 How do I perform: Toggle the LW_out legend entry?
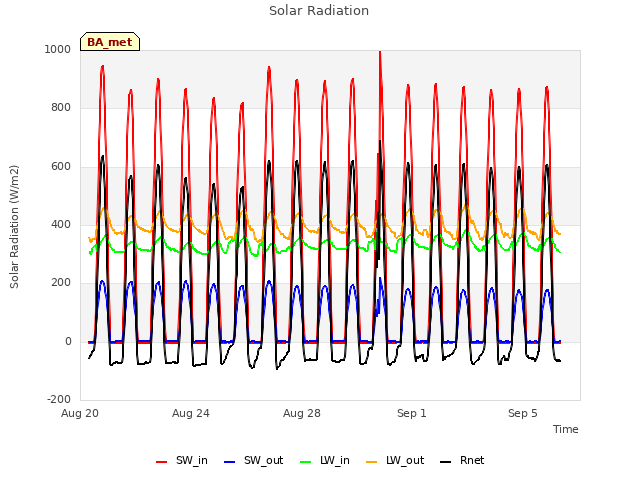[x=395, y=461]
